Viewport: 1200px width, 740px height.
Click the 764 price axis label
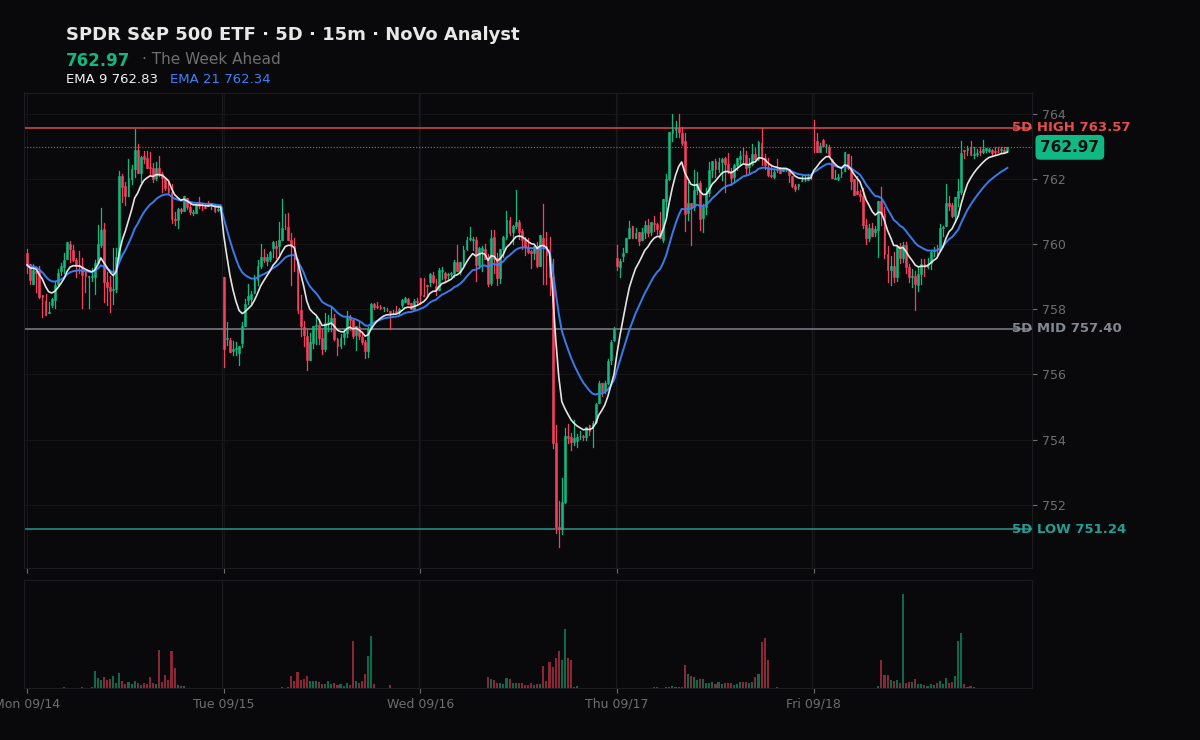tap(1054, 115)
